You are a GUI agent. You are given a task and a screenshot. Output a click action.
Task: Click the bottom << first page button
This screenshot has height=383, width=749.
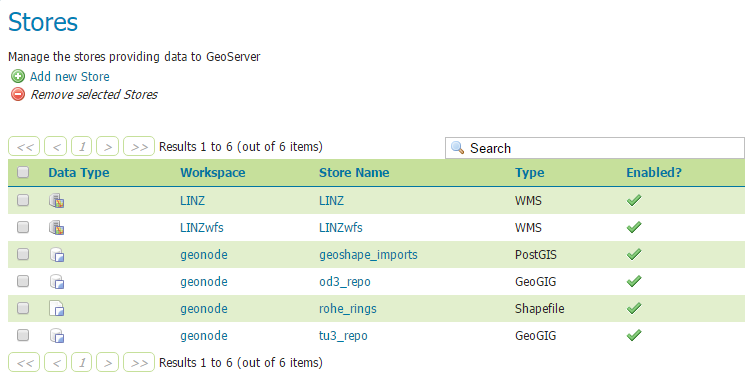pyautogui.click(x=24, y=362)
